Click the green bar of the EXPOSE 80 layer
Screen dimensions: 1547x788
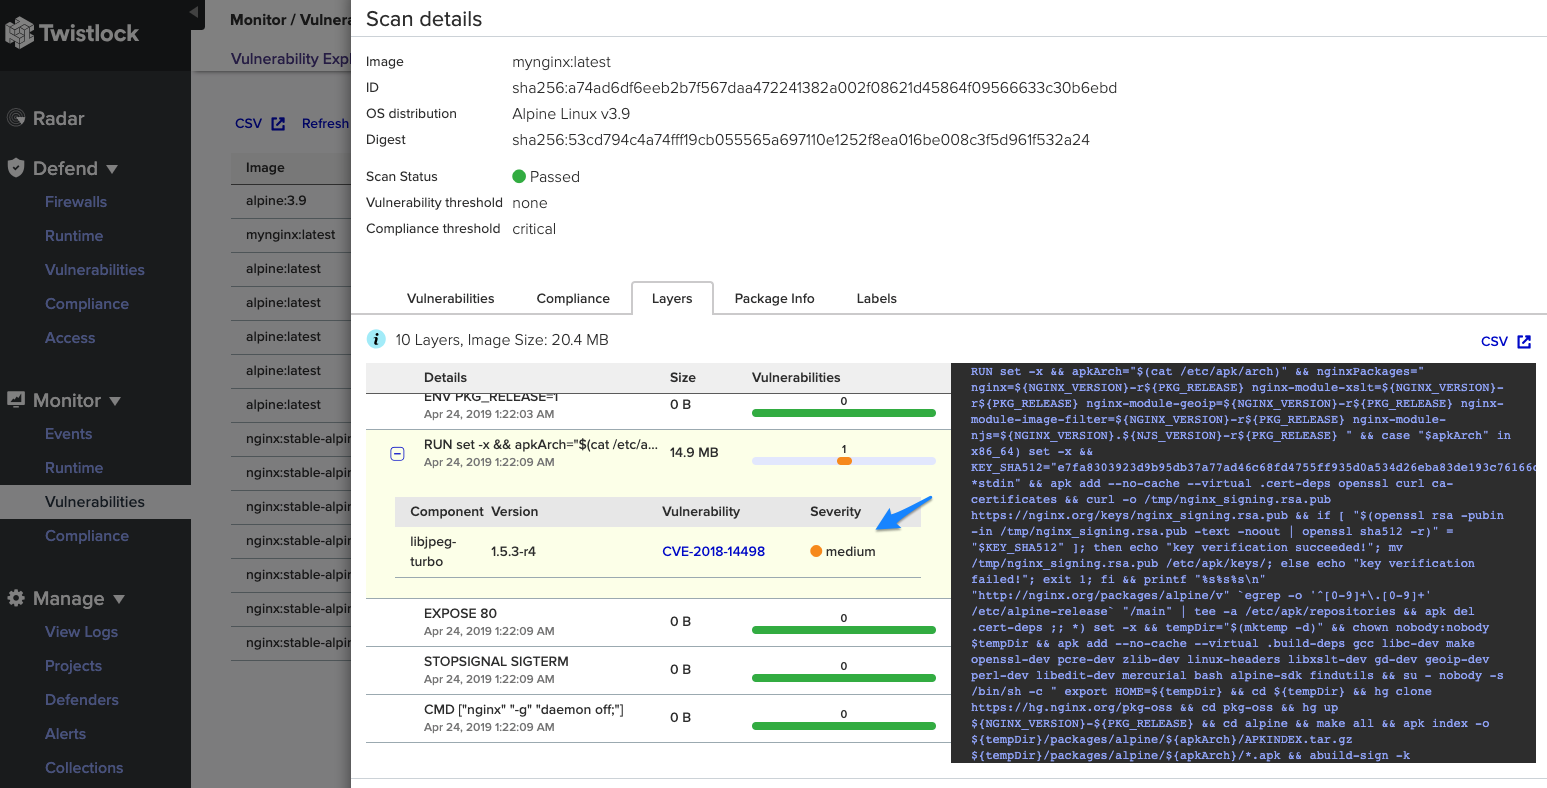point(844,630)
